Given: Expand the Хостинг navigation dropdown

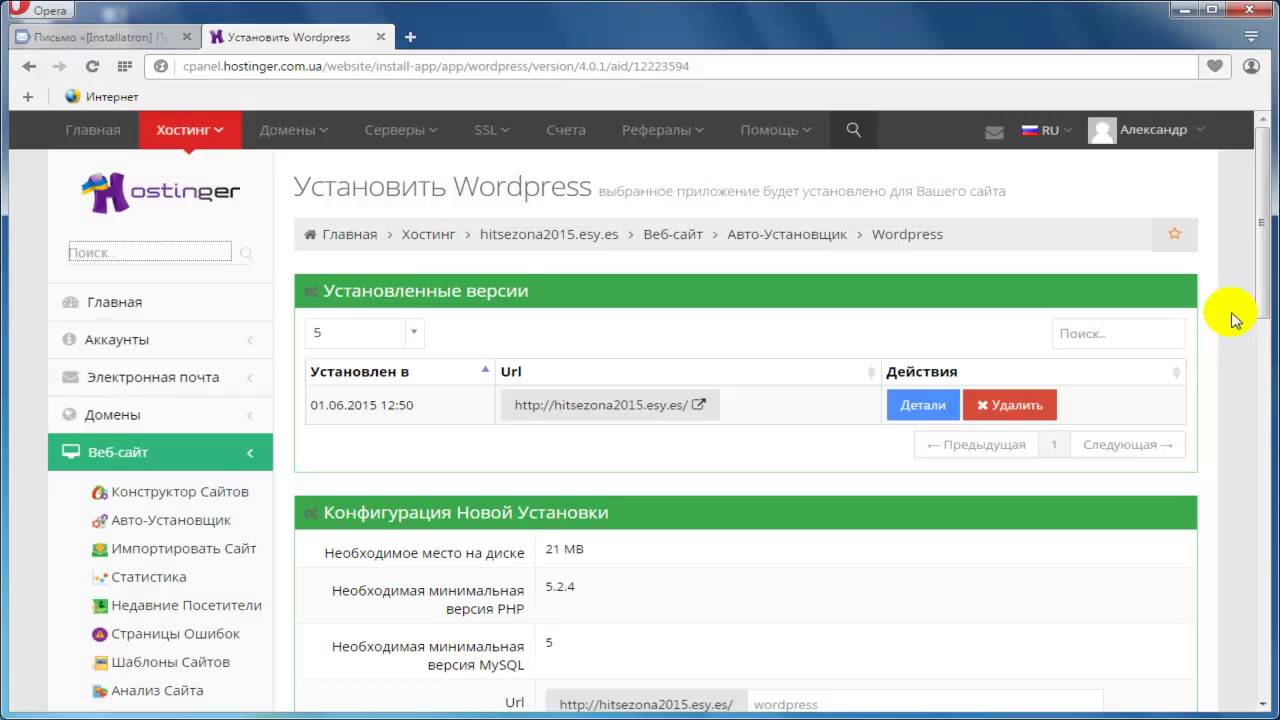Looking at the screenshot, I should (x=190, y=130).
